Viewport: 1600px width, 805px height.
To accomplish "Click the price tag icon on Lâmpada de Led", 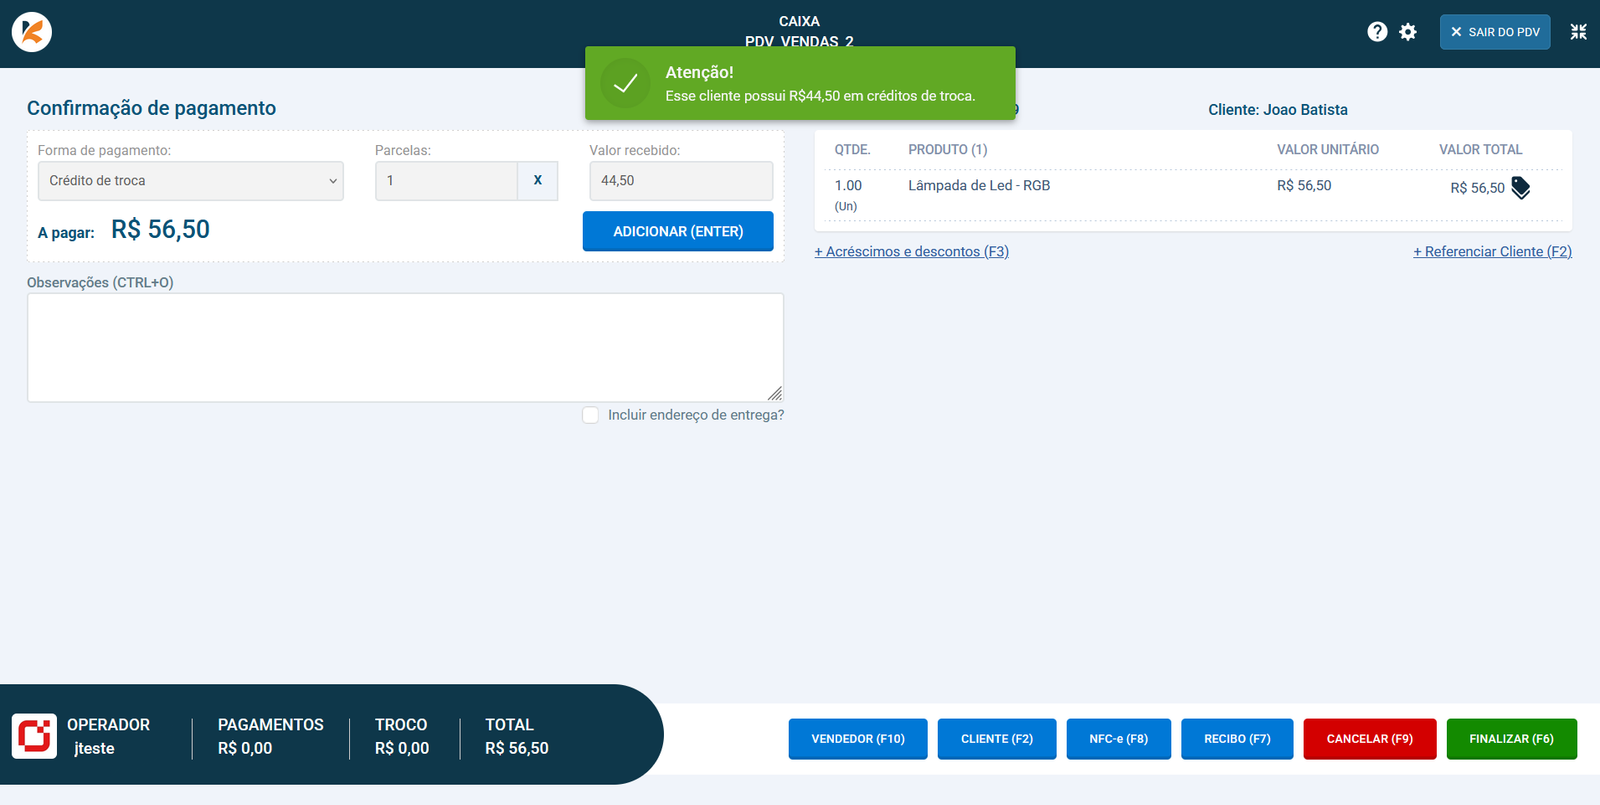I will point(1520,188).
